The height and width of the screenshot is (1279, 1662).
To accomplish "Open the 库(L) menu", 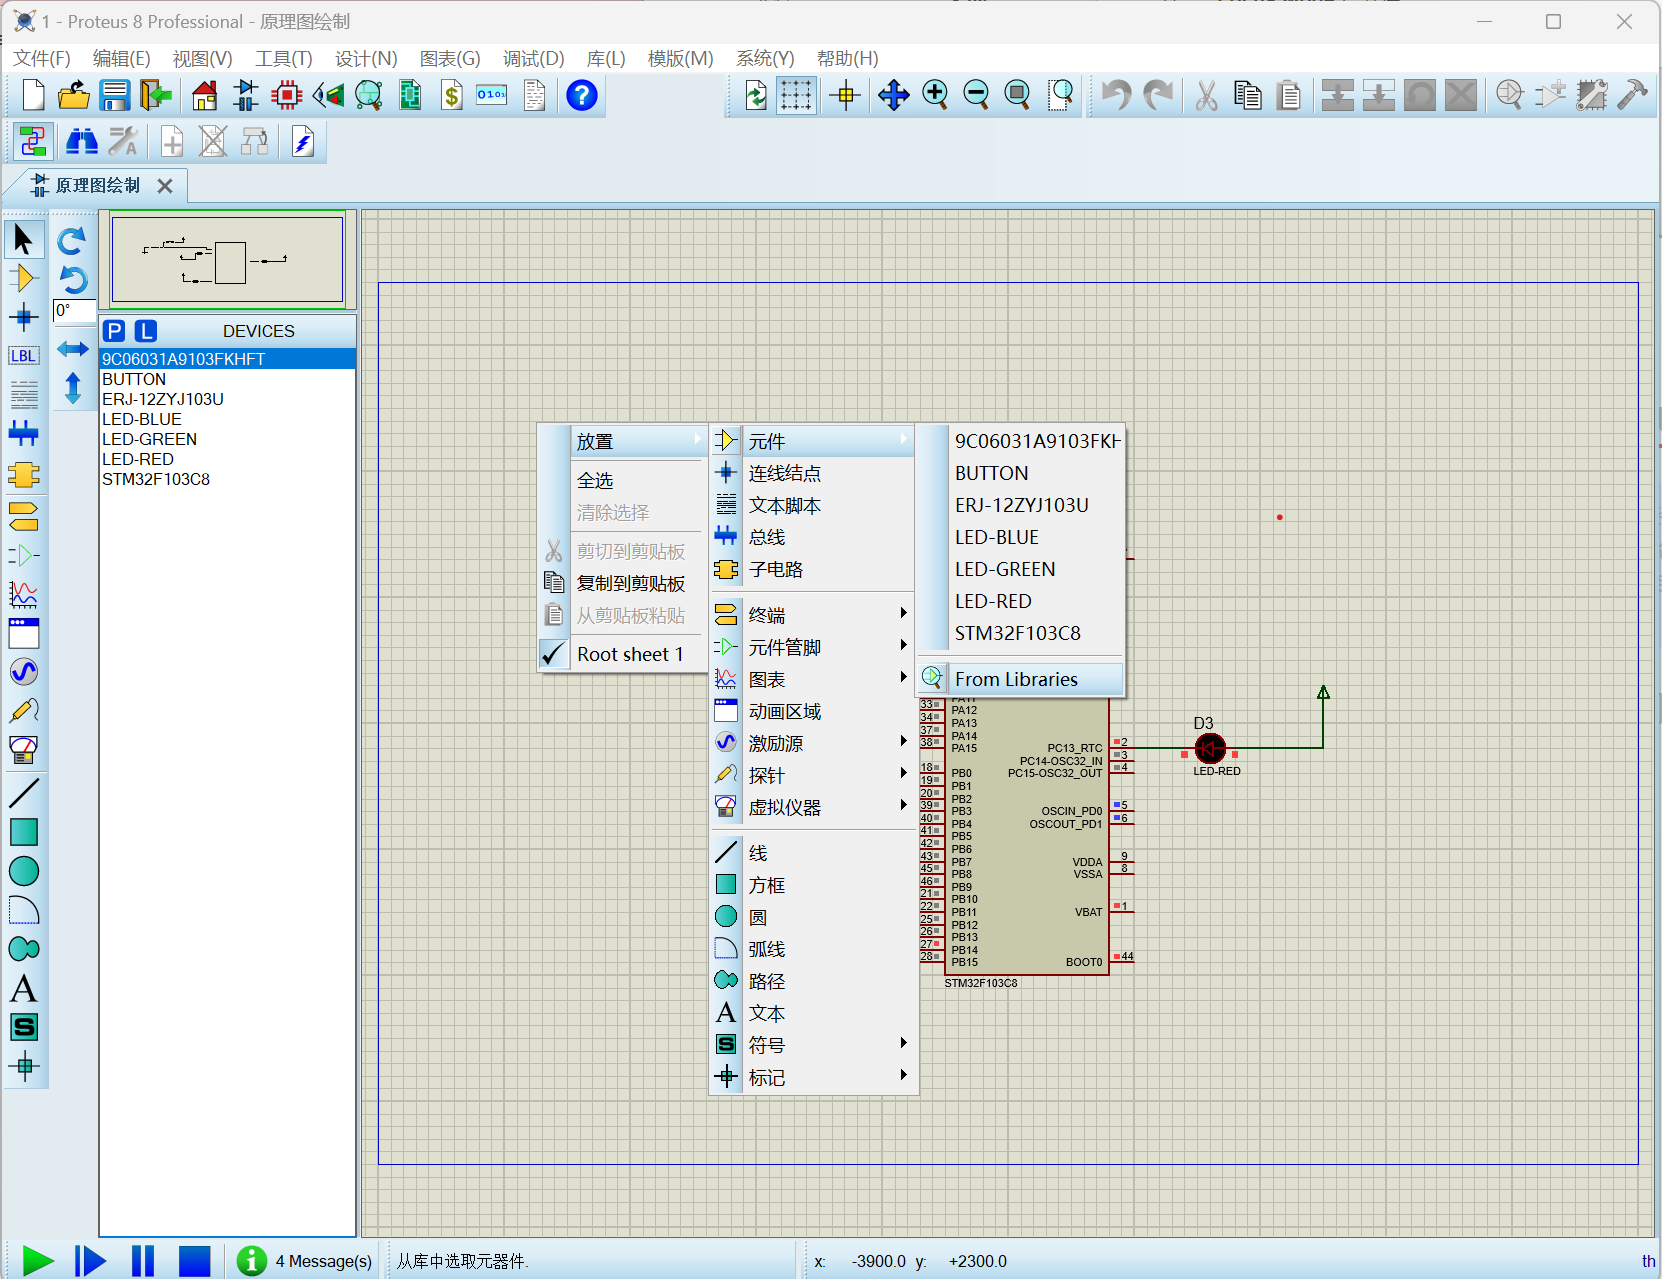I will 606,58.
